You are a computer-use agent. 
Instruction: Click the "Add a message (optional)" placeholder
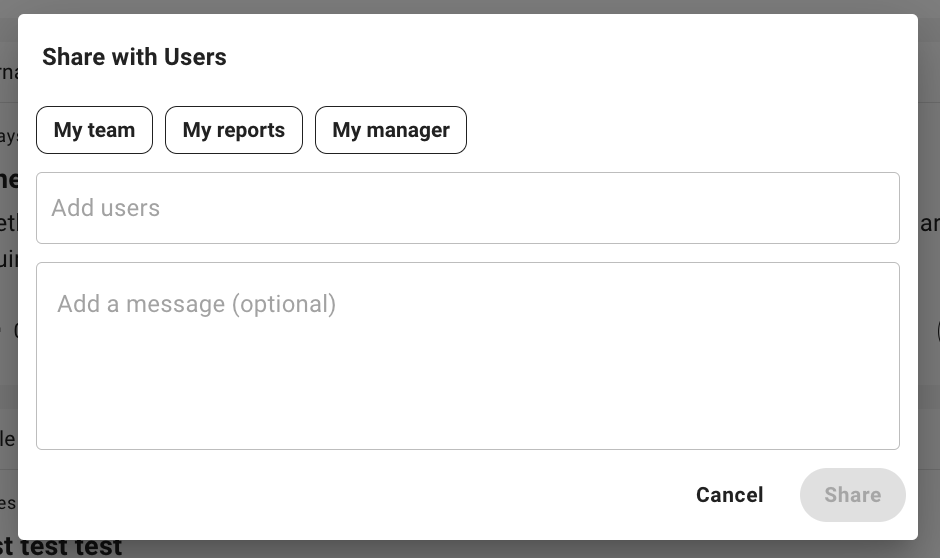[196, 304]
